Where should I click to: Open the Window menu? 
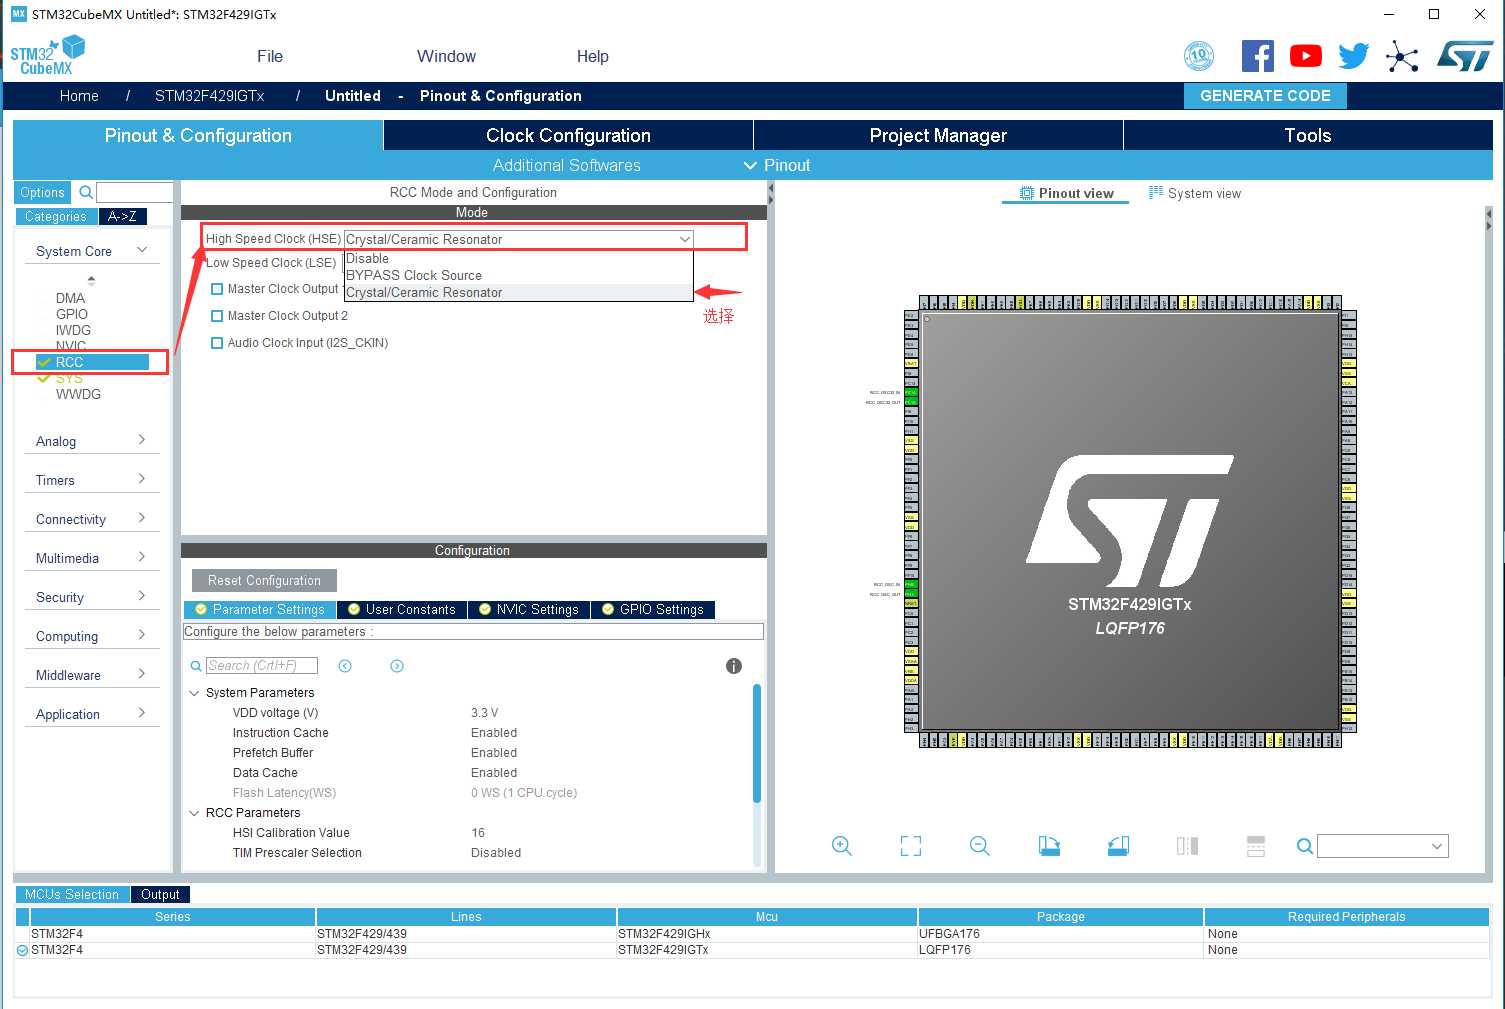coord(446,56)
